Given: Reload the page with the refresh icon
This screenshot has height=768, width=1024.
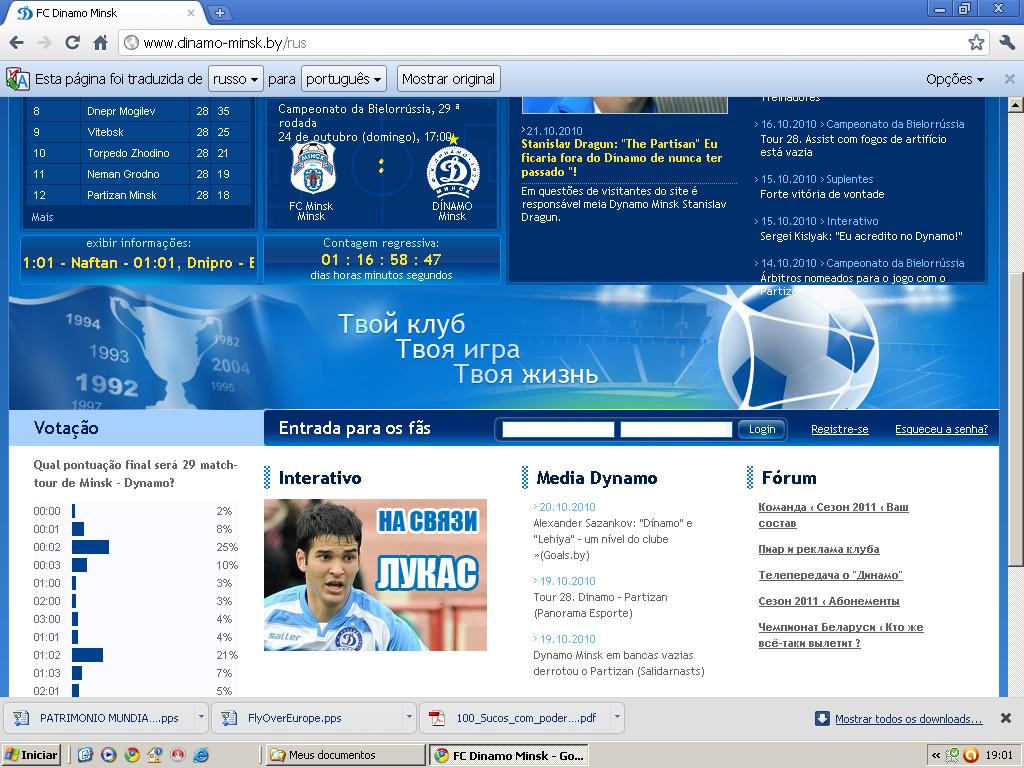Looking at the screenshot, I should point(72,43).
